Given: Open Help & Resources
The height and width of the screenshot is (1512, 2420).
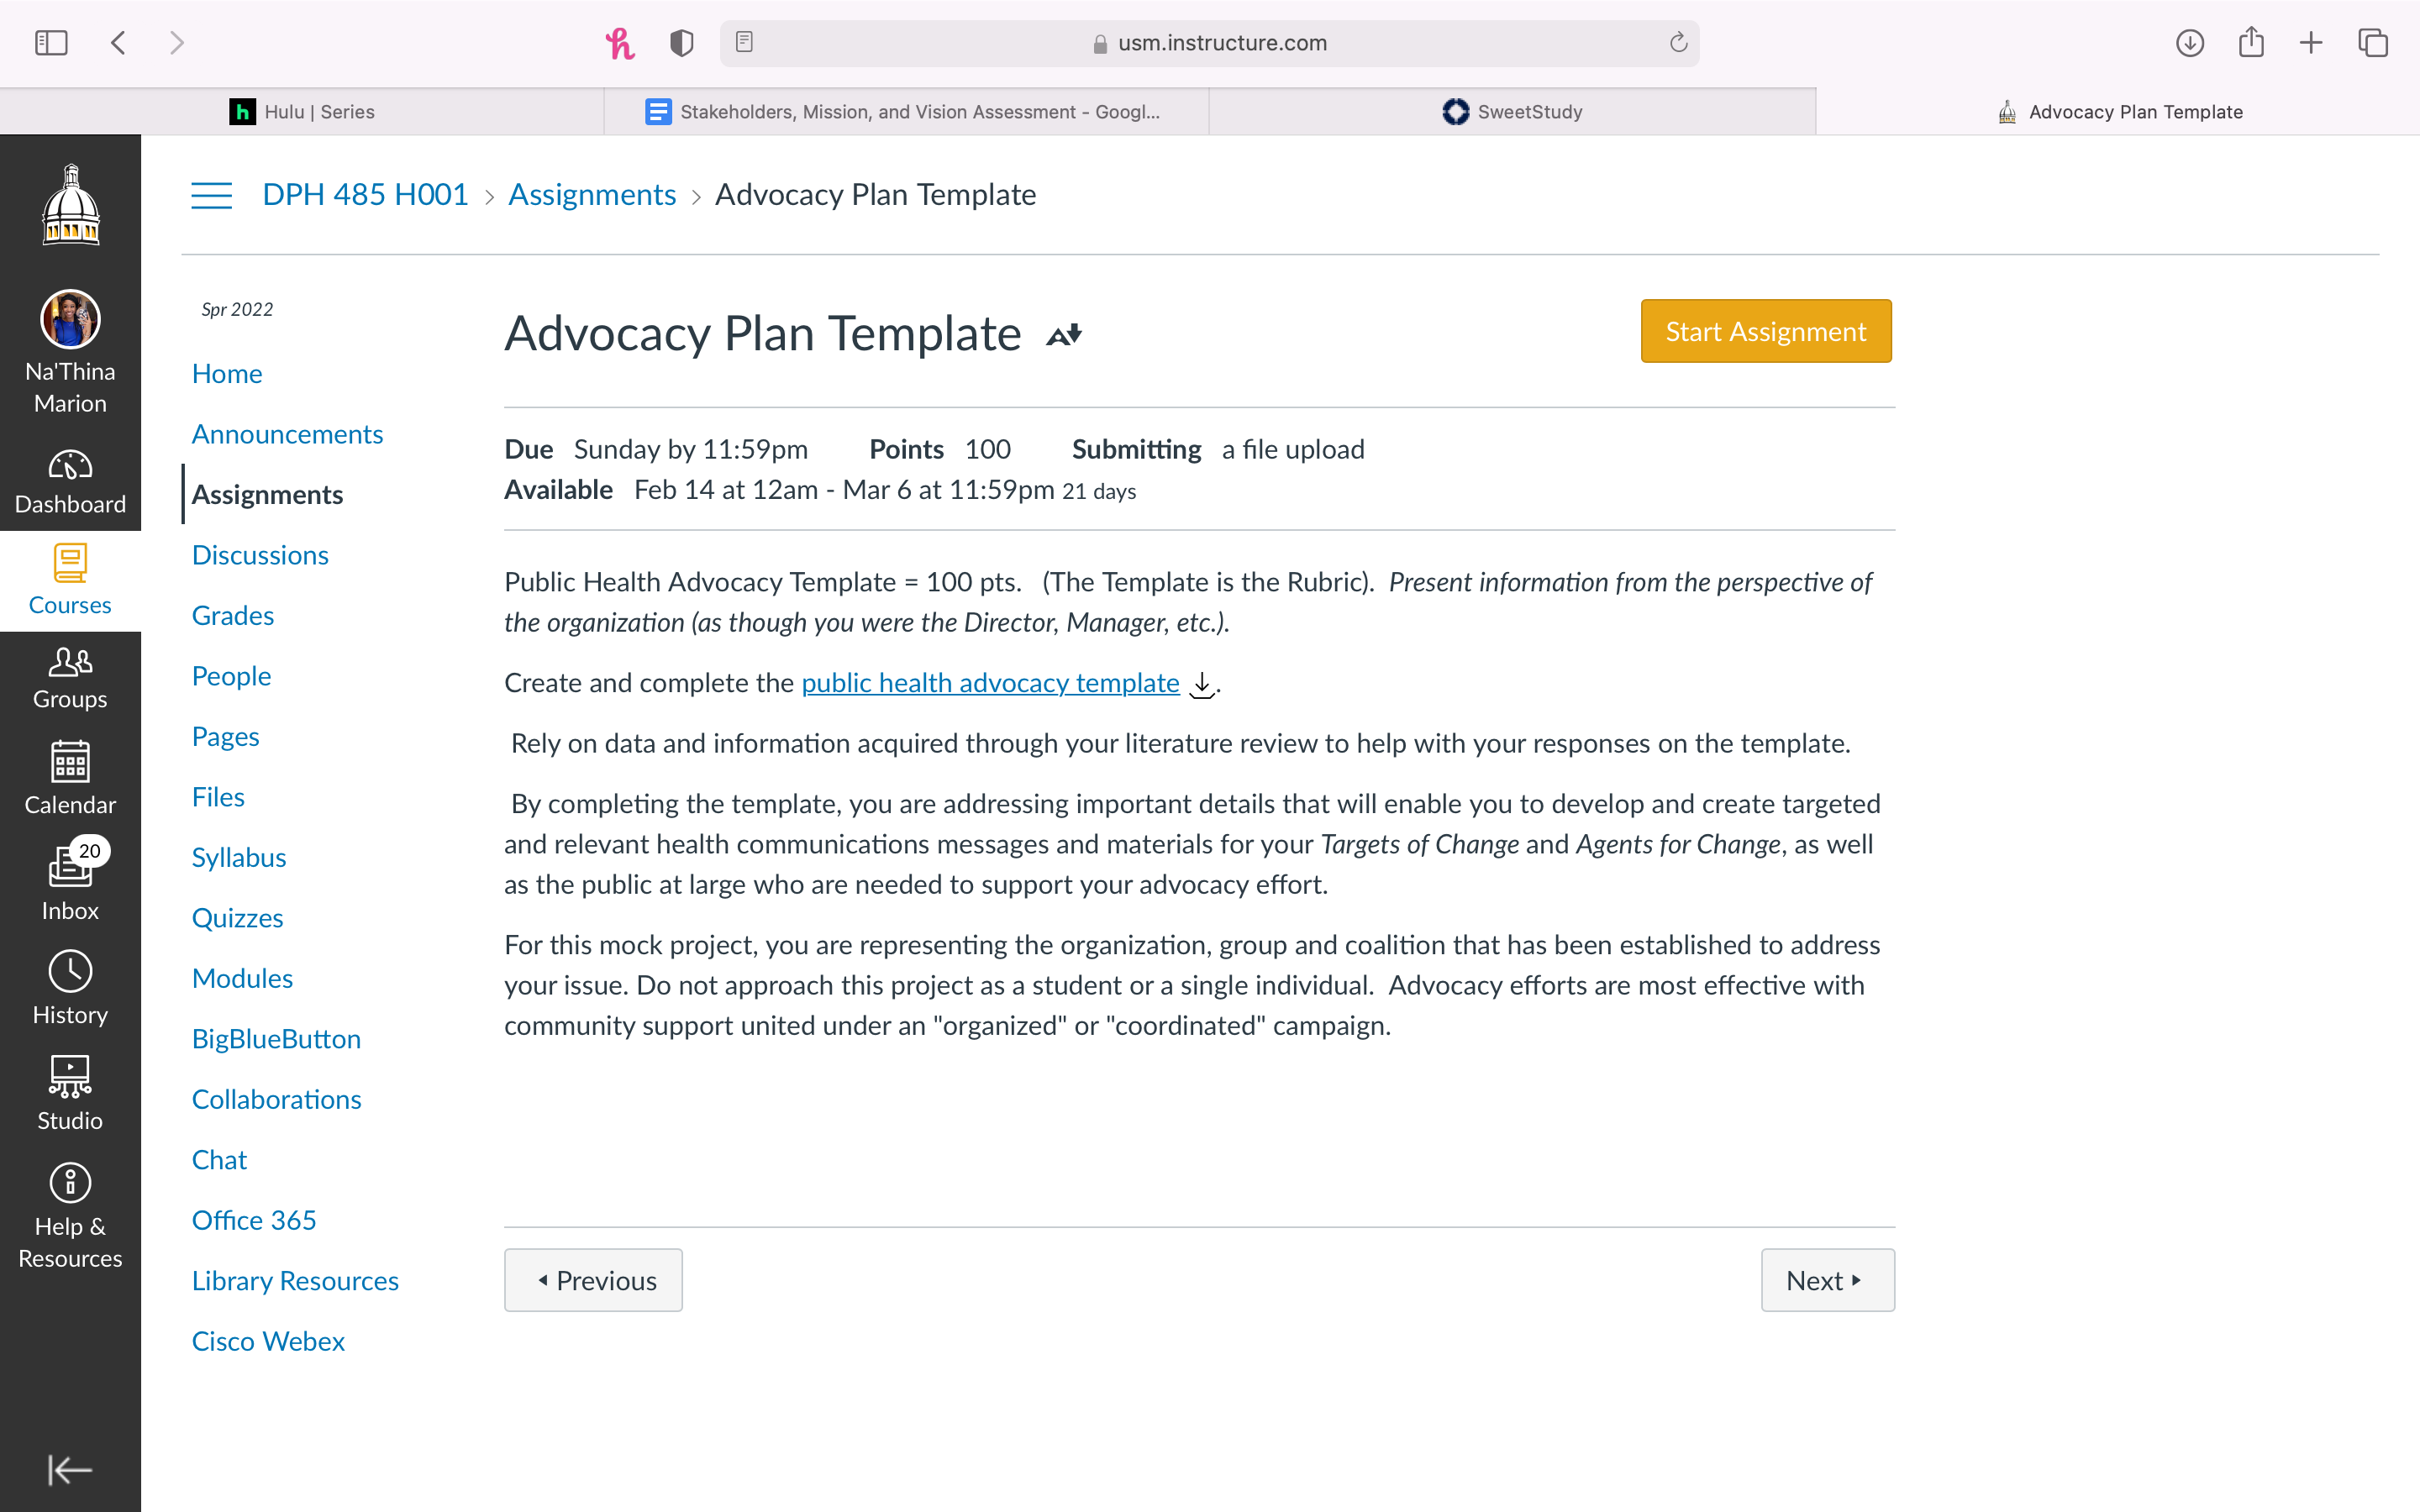Looking at the screenshot, I should [70, 1216].
